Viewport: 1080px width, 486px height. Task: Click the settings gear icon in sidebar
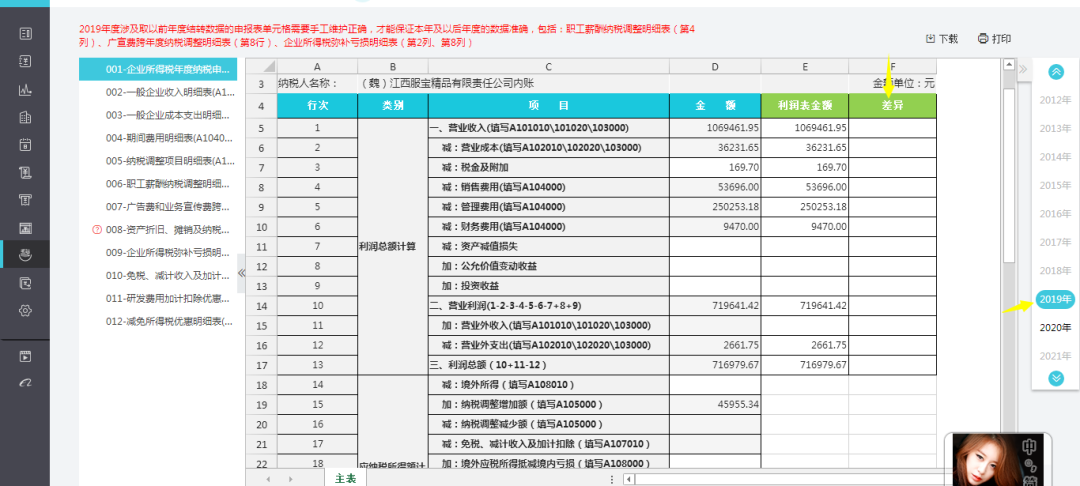pyautogui.click(x=25, y=310)
